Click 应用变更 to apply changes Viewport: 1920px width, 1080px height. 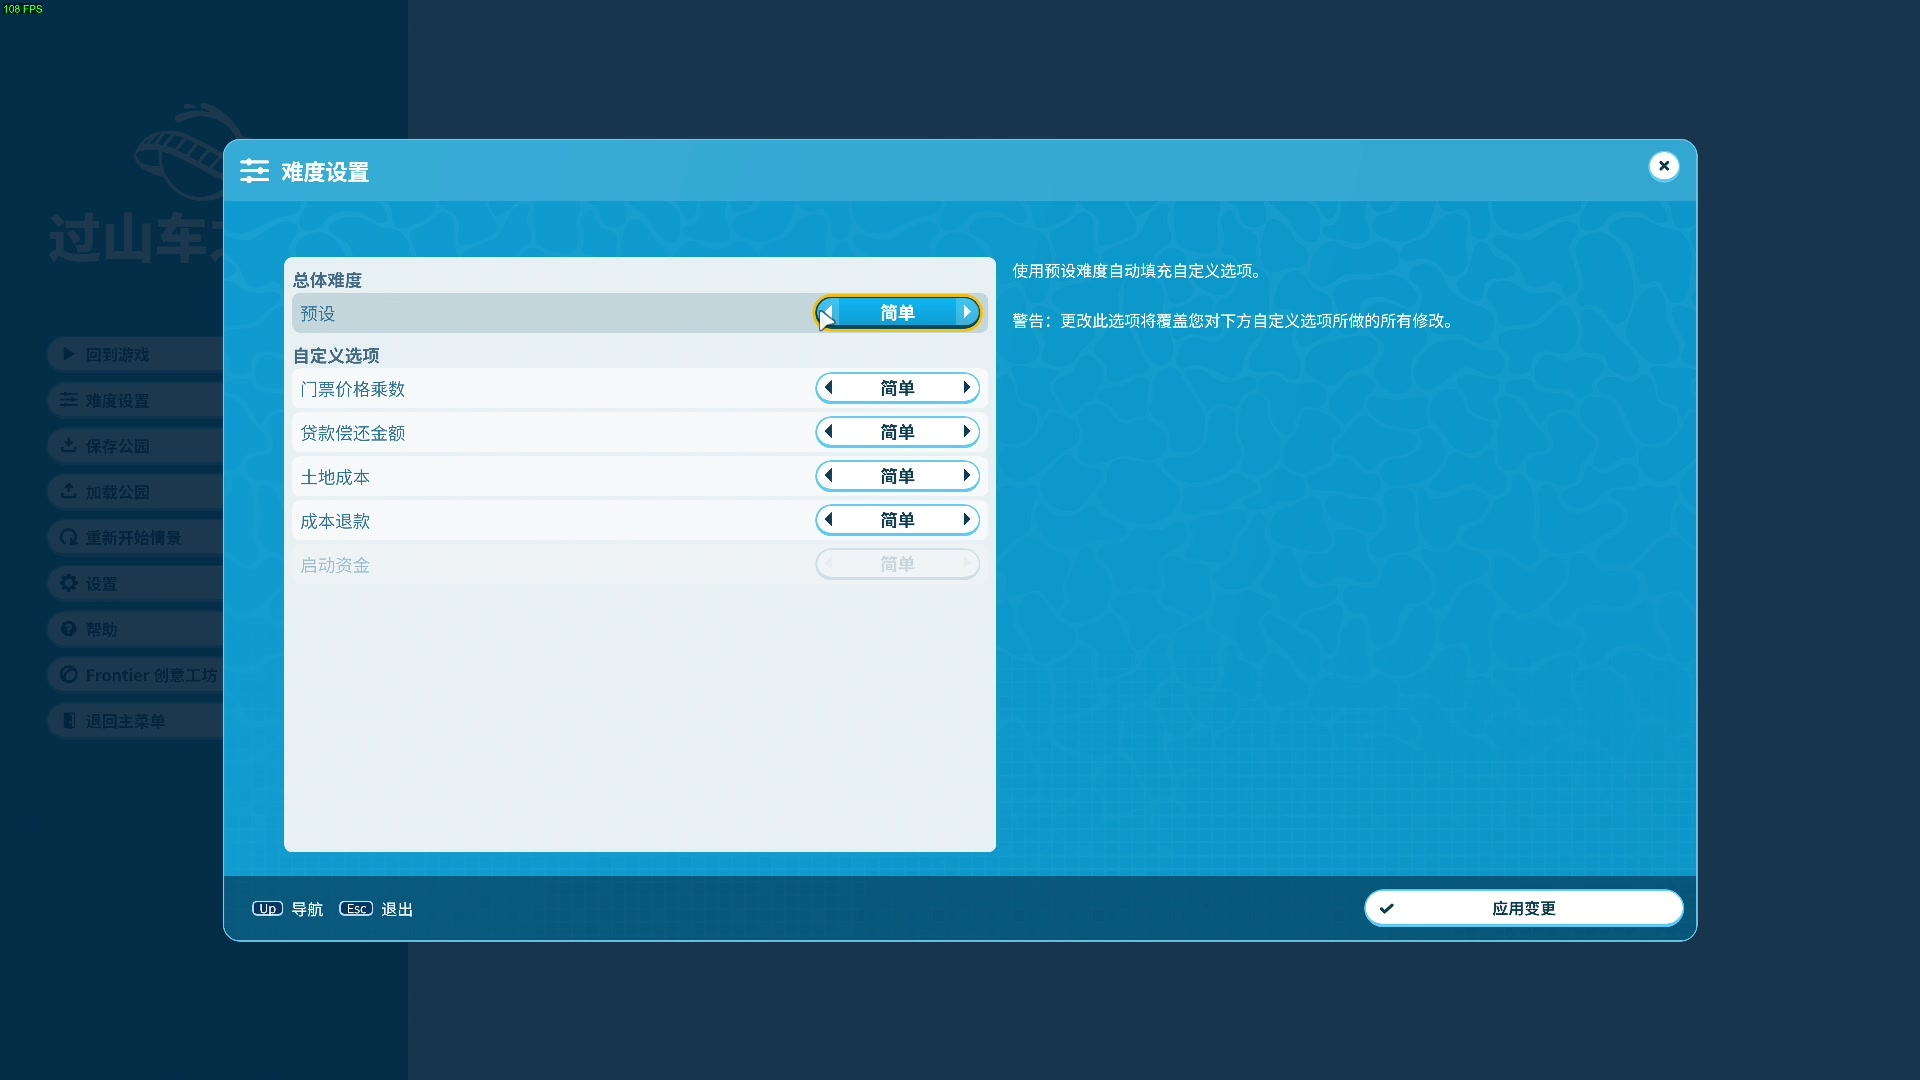pyautogui.click(x=1523, y=908)
